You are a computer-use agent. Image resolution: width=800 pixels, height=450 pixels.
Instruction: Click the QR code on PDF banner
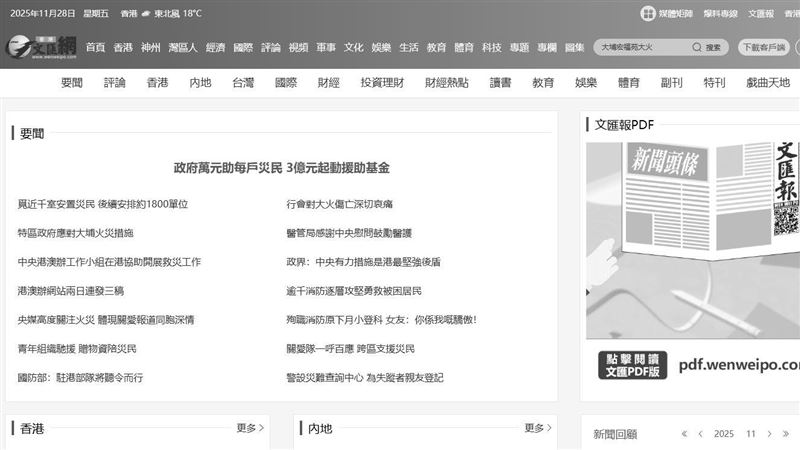786,218
